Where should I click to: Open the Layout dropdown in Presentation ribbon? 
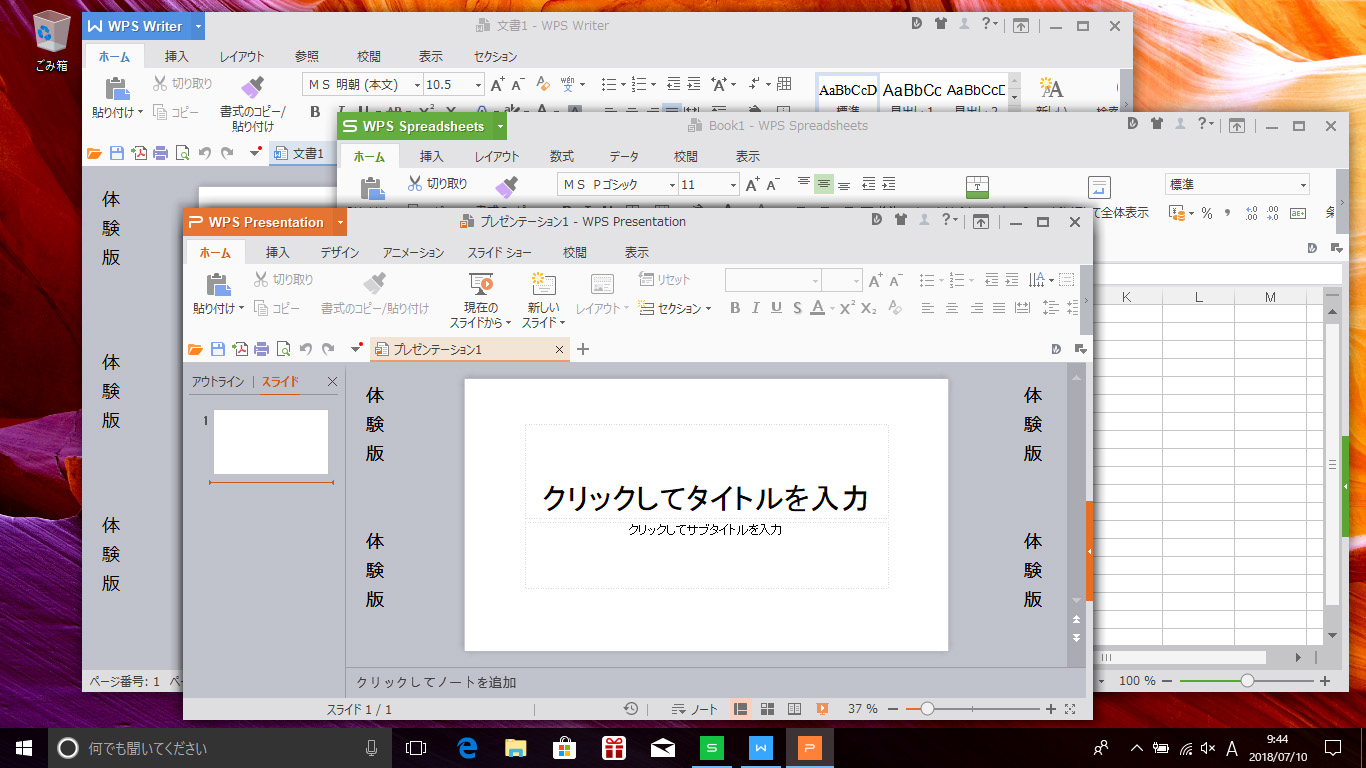601,308
